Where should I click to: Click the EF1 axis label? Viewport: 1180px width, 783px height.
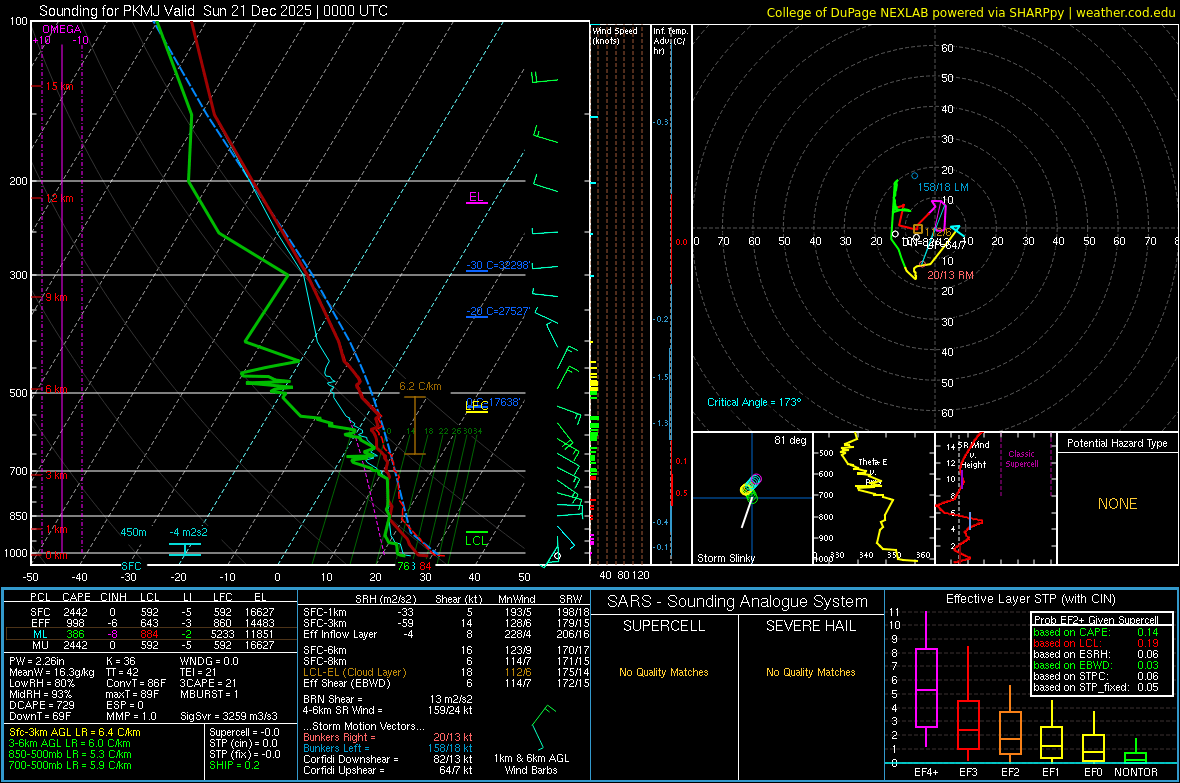1051,772
